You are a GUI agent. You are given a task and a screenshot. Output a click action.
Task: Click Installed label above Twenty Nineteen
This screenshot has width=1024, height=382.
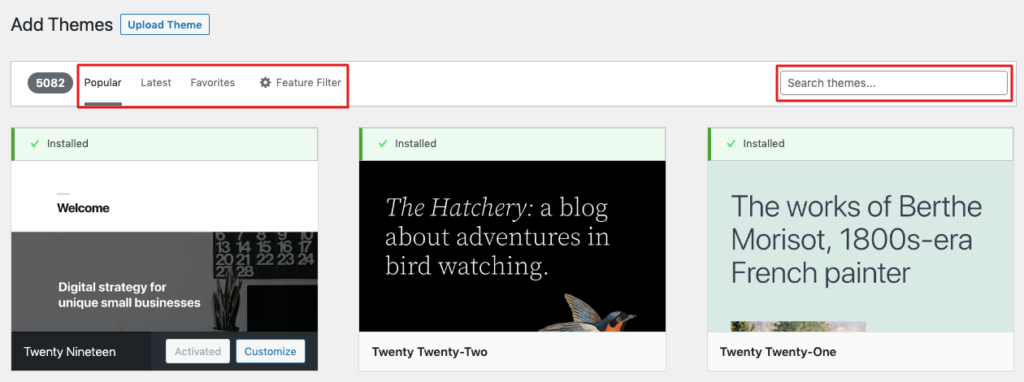click(x=67, y=144)
